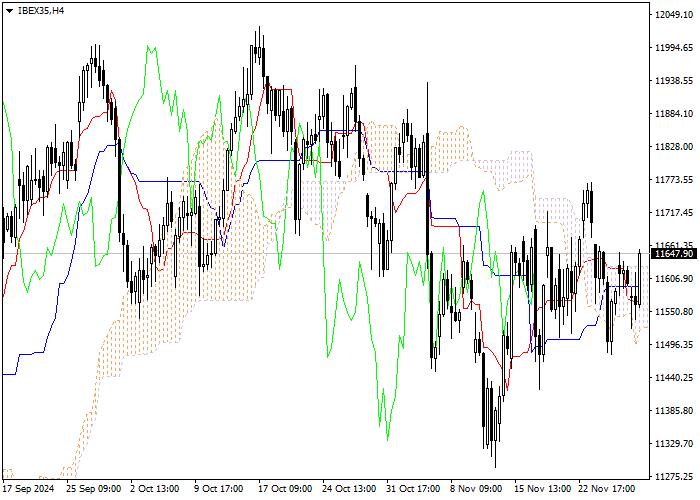Click price scale value 11938.55
The image size is (700, 500).
click(x=674, y=80)
